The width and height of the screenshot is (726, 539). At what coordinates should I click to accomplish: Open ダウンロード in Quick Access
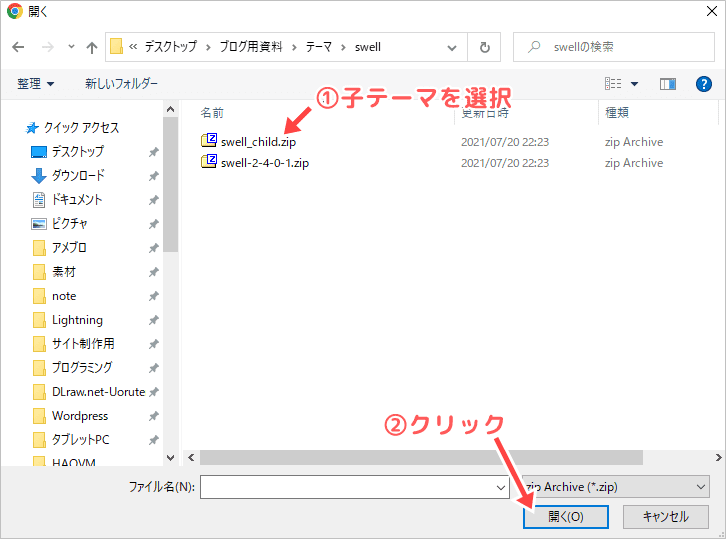coord(78,175)
